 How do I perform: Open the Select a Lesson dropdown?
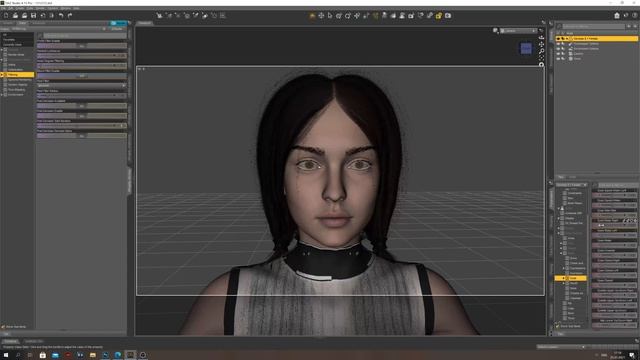561,347
